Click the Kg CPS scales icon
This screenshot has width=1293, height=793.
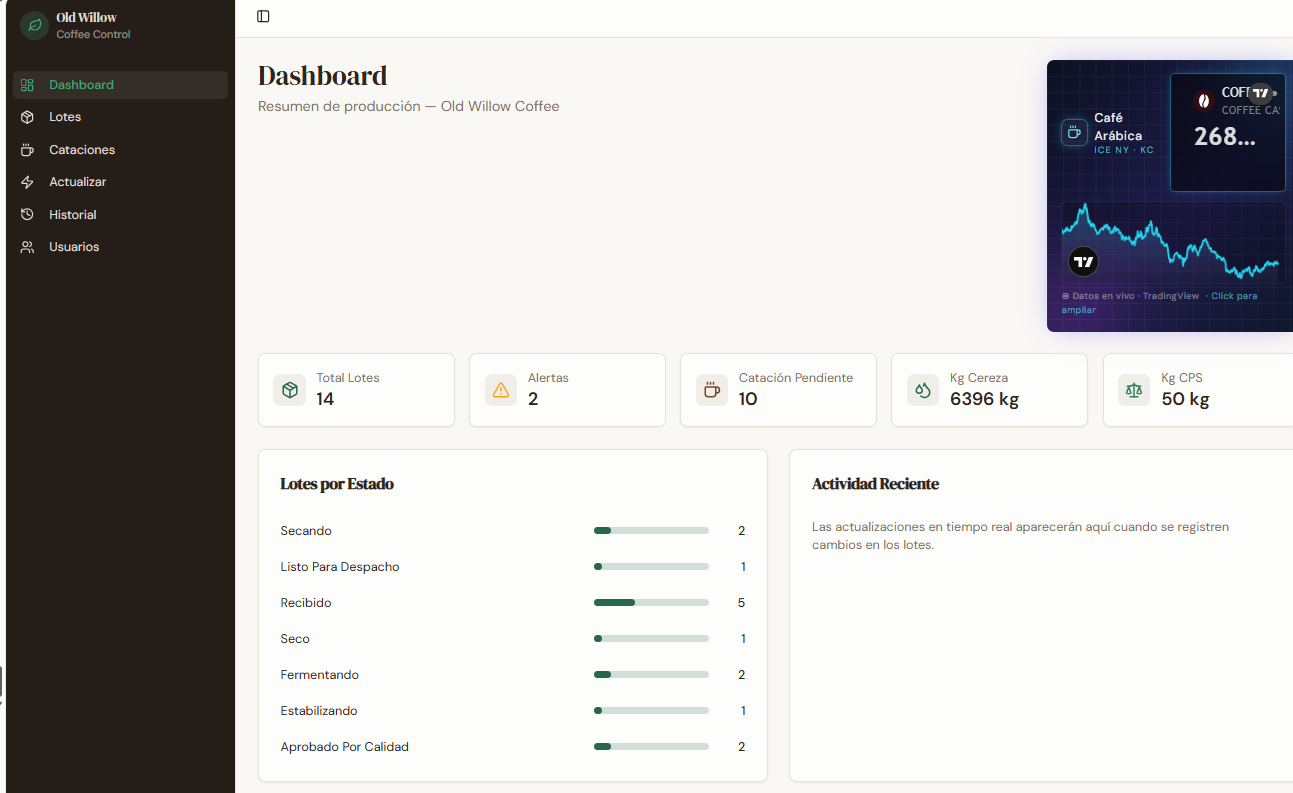click(x=1134, y=390)
